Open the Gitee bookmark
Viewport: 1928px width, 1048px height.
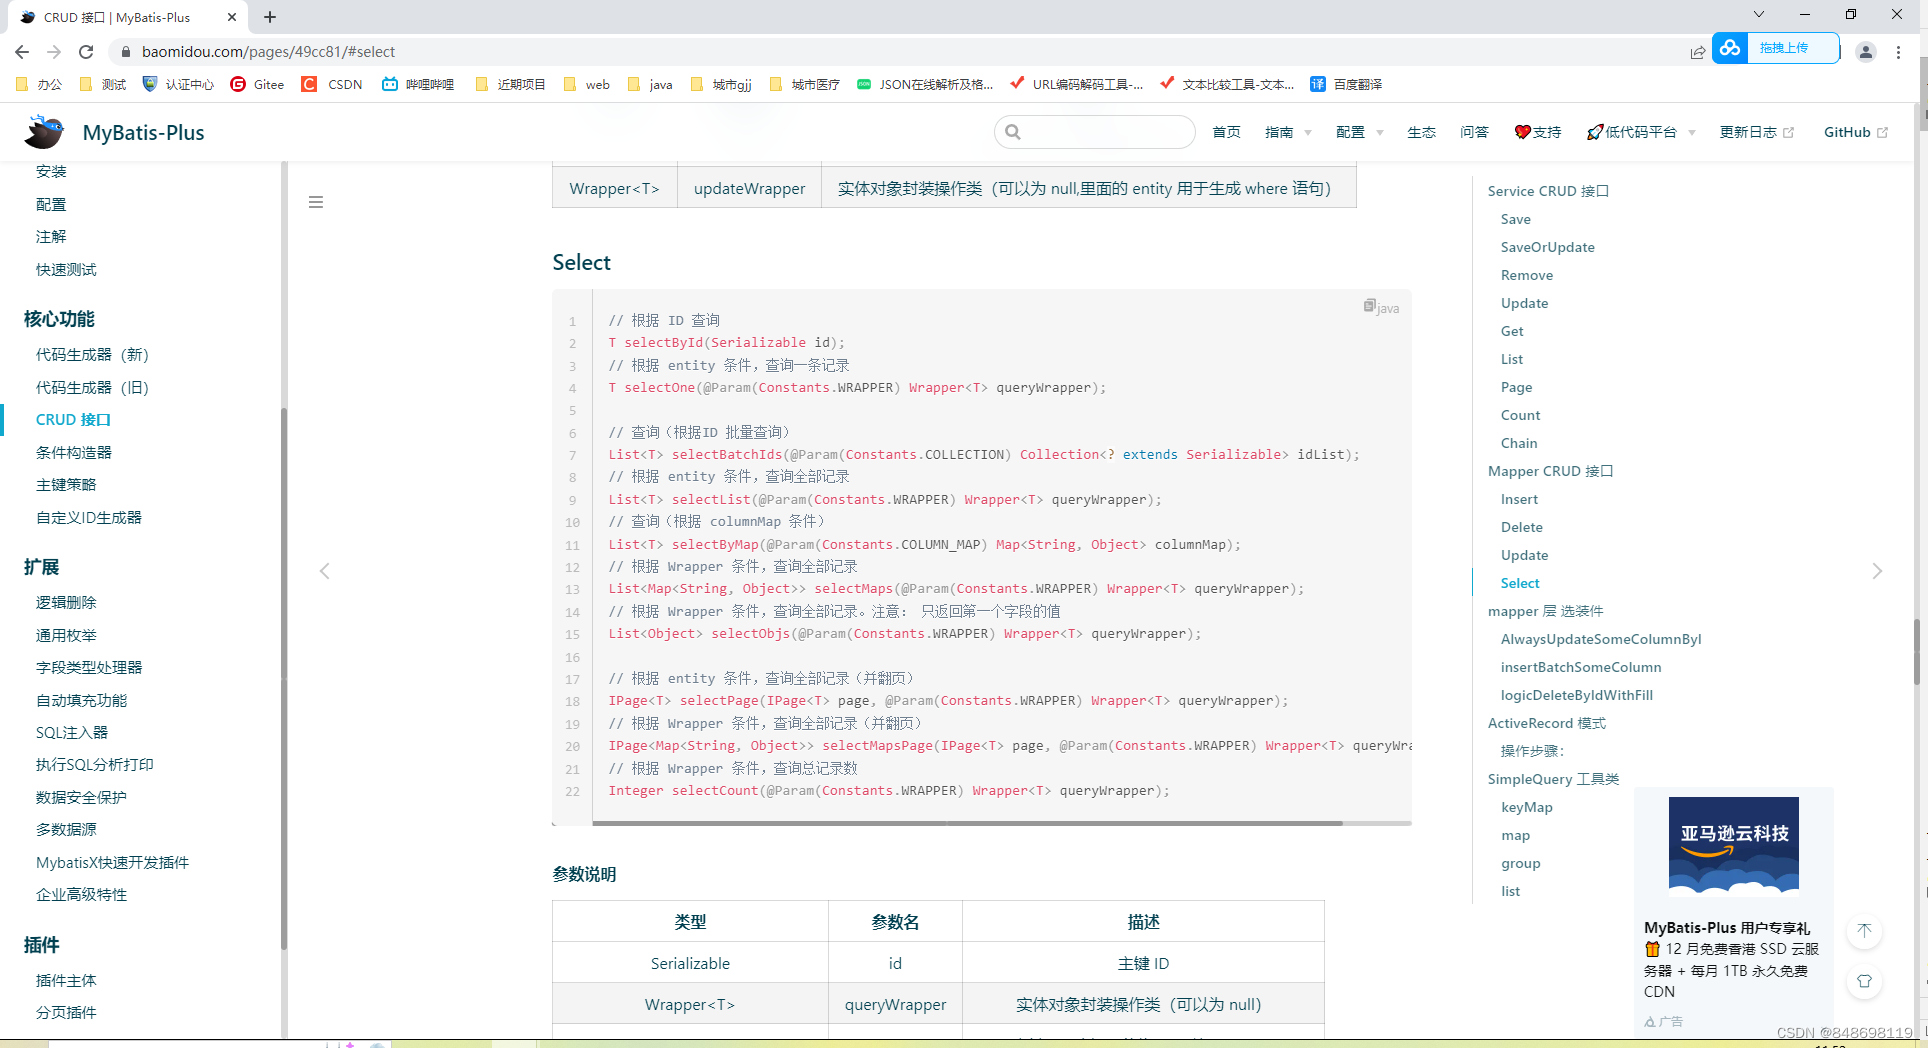(257, 84)
